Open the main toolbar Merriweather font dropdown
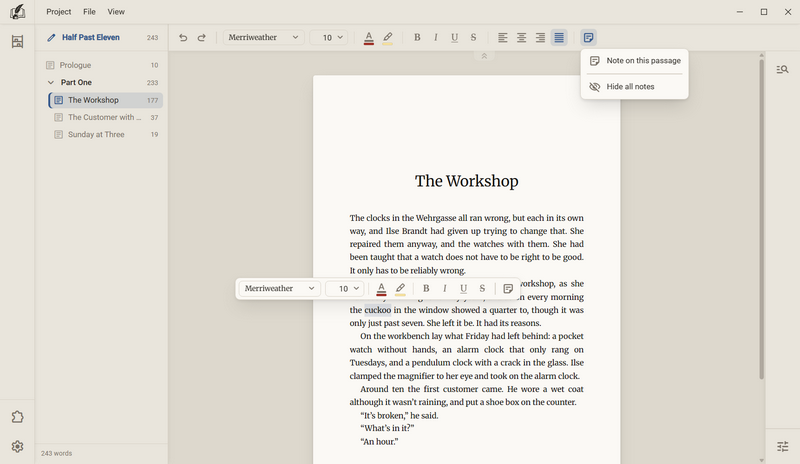800x464 pixels. pyautogui.click(x=263, y=37)
